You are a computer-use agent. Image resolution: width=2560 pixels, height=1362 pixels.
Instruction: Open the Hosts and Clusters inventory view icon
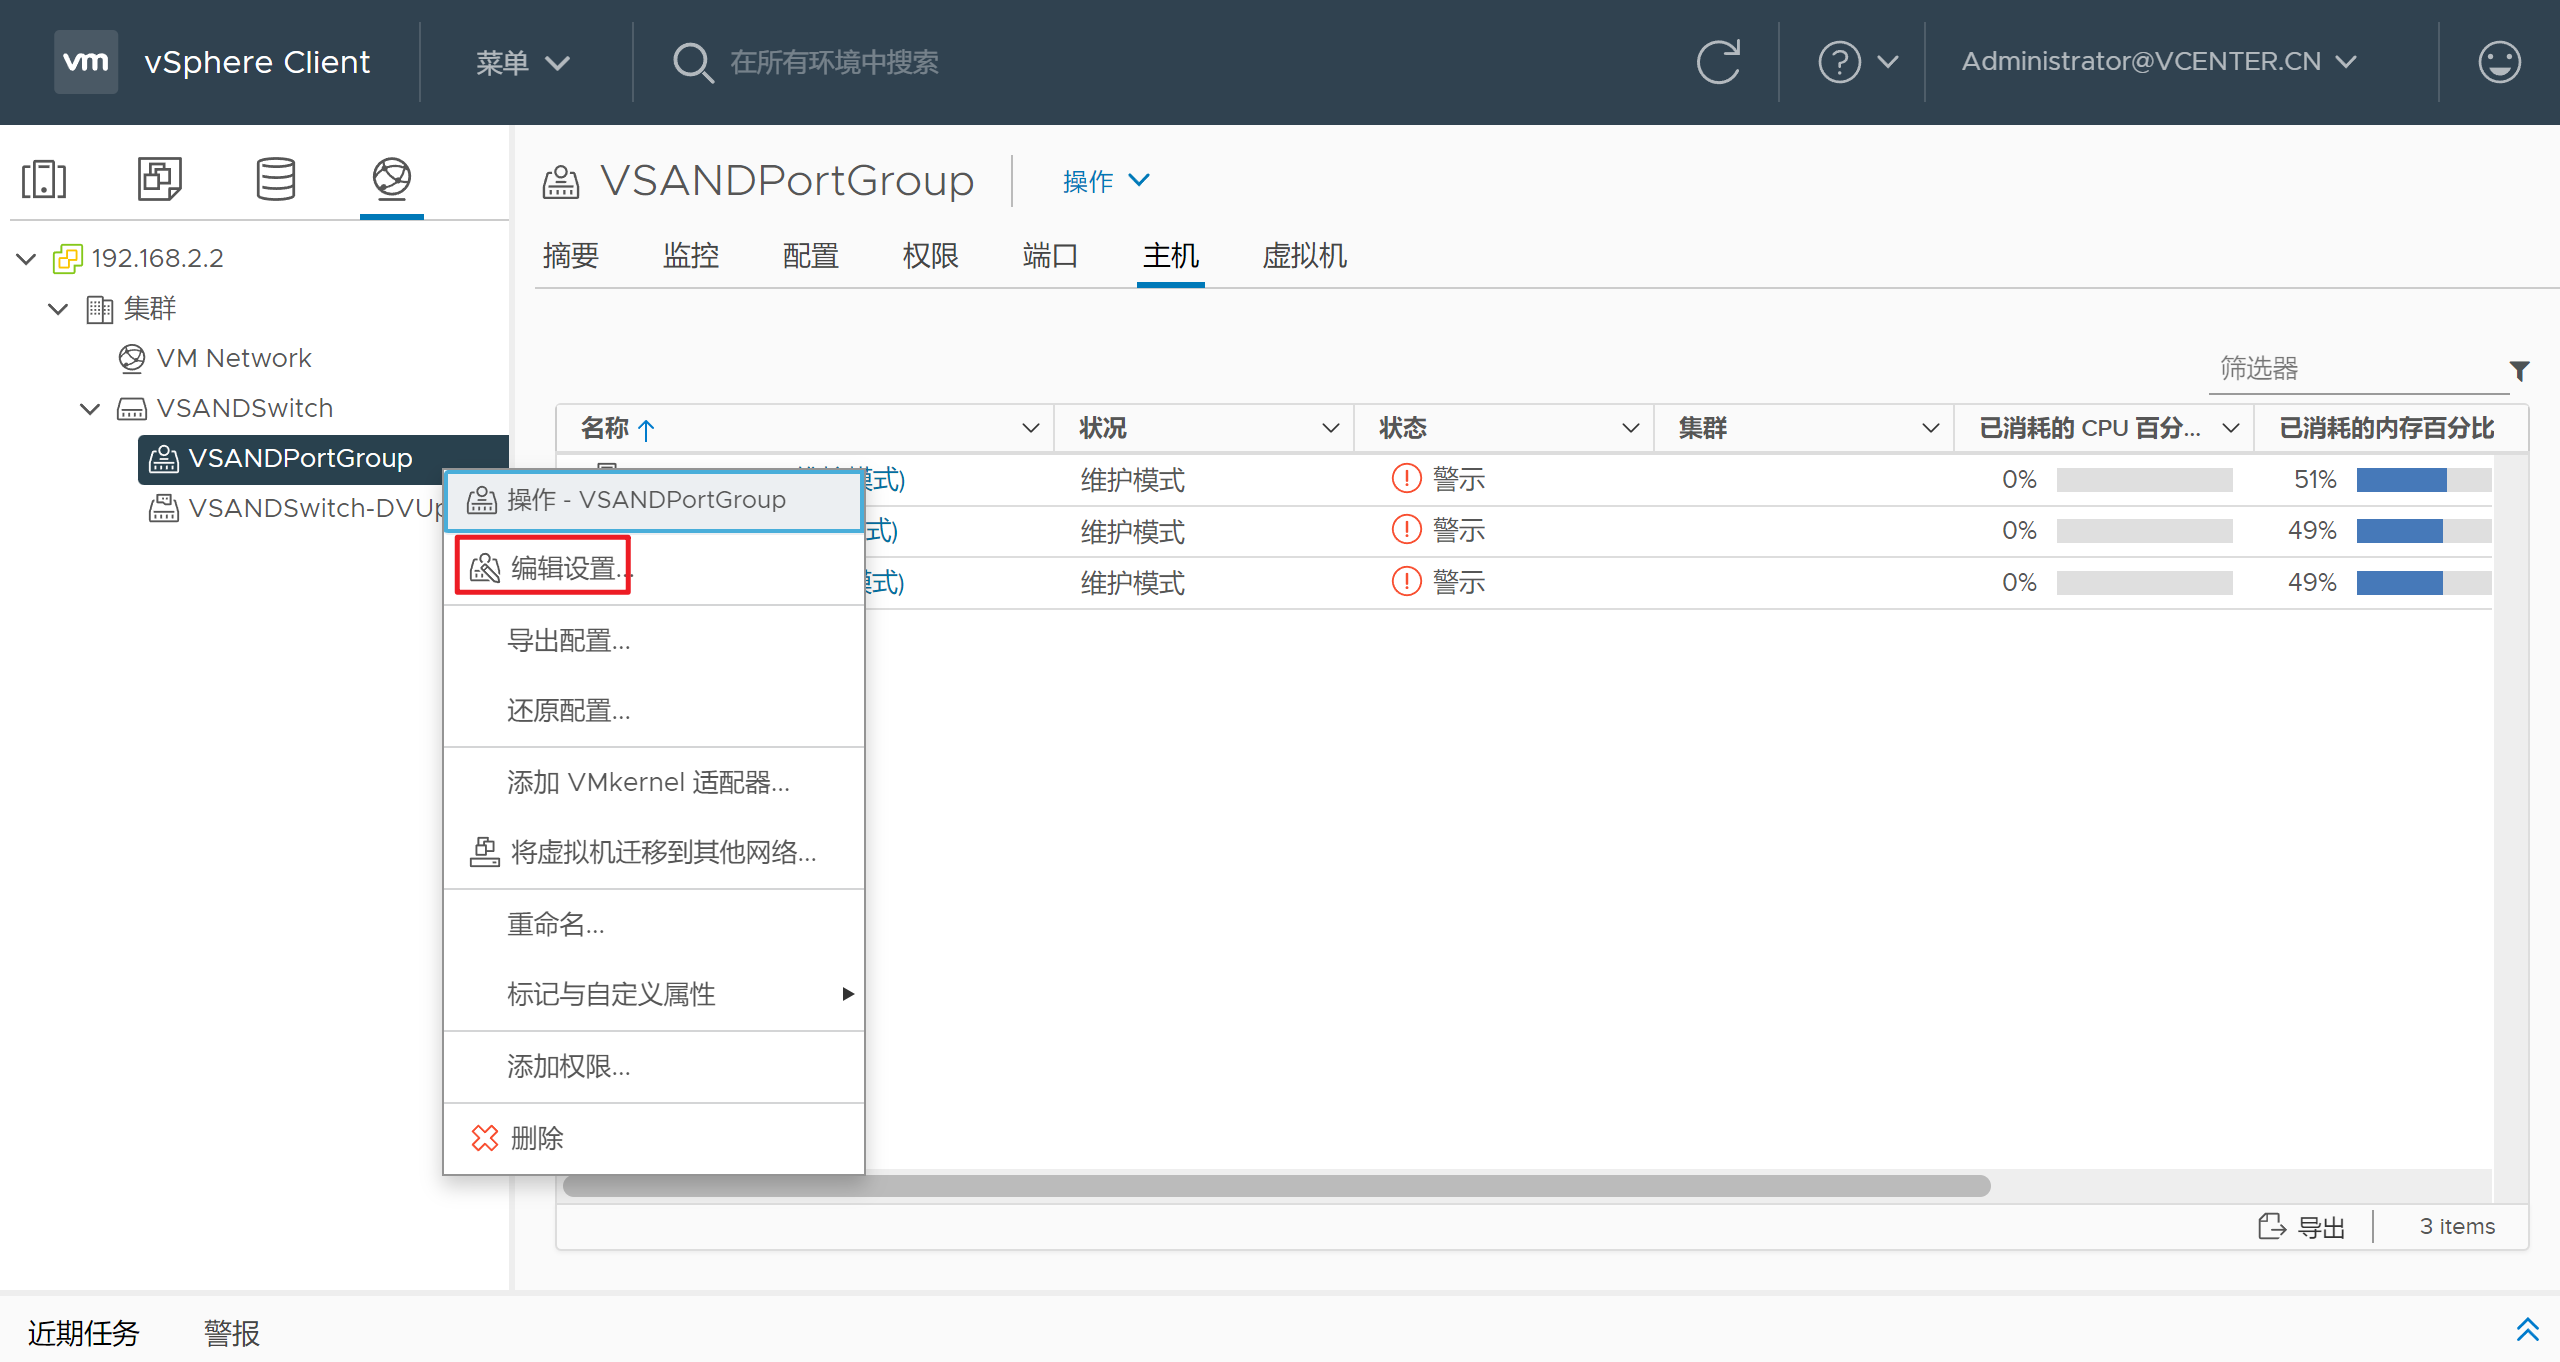coord(44,179)
